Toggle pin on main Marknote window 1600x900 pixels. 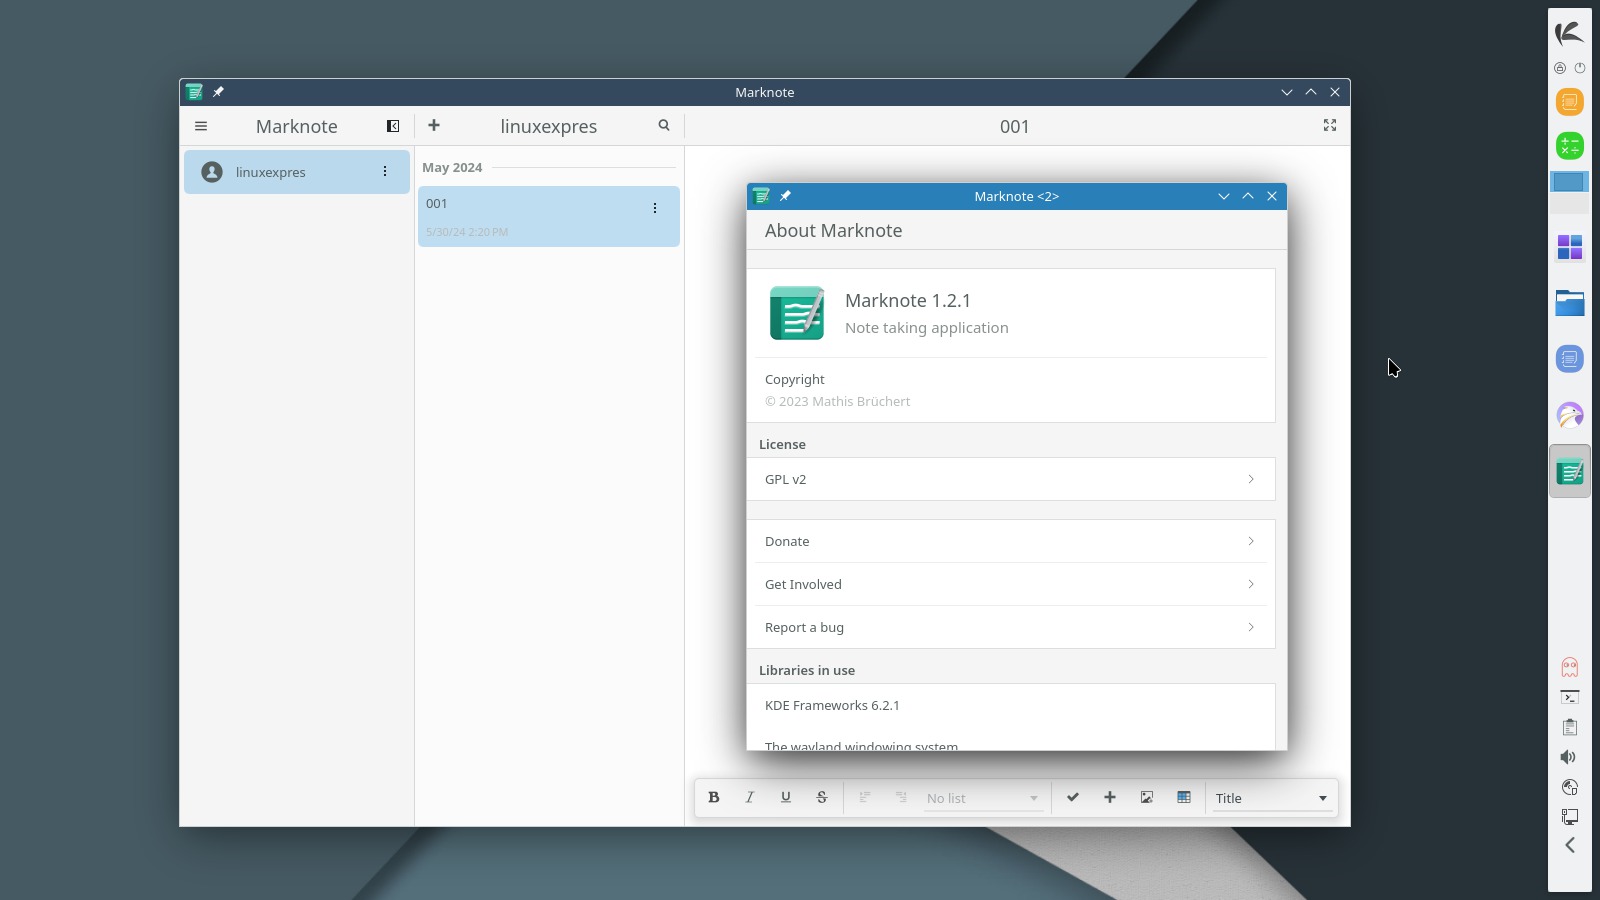tap(218, 92)
